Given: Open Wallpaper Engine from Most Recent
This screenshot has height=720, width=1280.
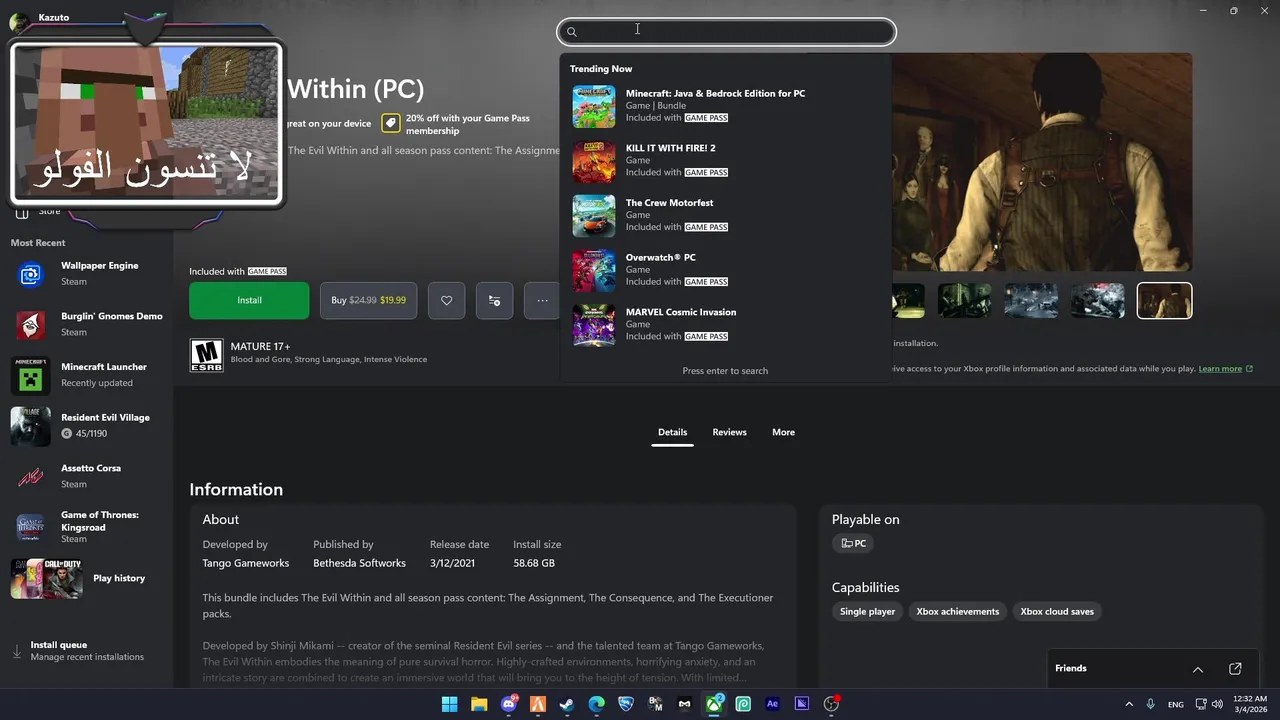Looking at the screenshot, I should point(87,274).
